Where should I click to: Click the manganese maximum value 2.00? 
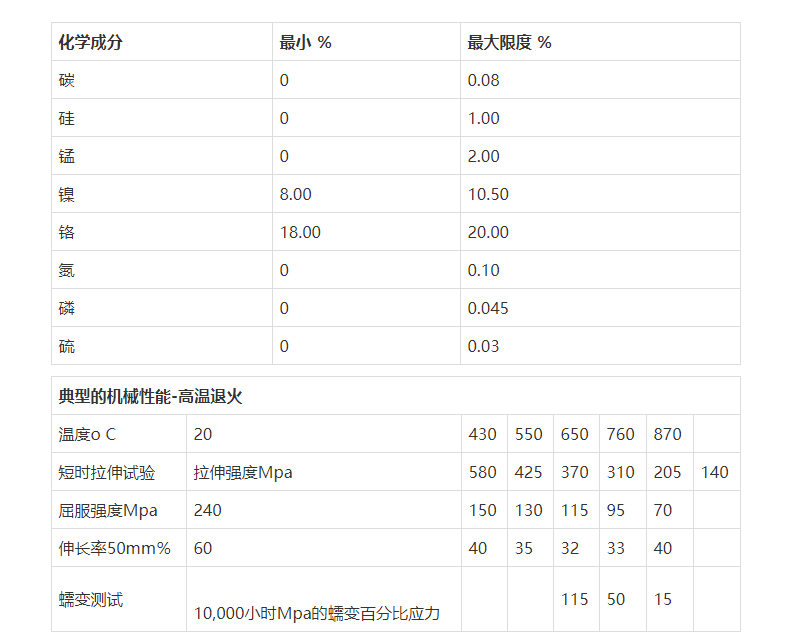(x=483, y=156)
